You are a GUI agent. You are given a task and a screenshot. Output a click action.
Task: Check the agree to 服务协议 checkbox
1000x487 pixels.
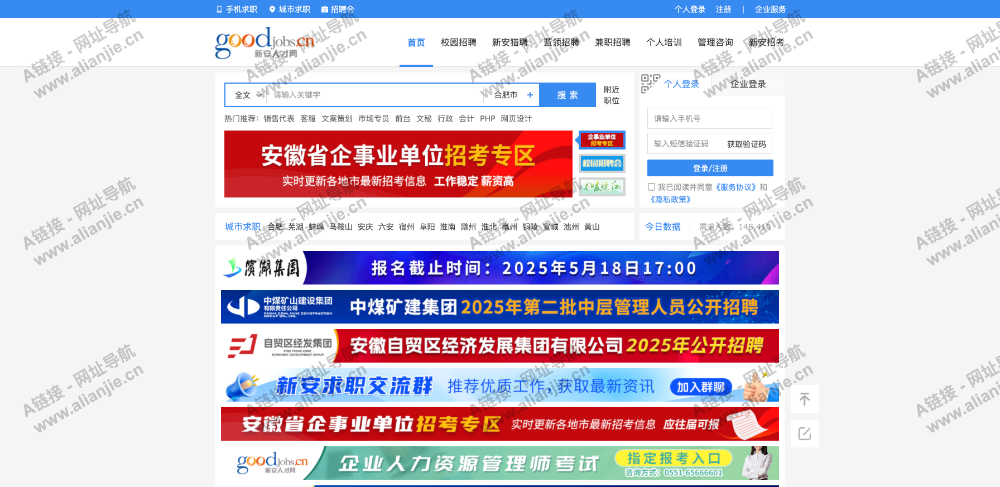coord(651,187)
